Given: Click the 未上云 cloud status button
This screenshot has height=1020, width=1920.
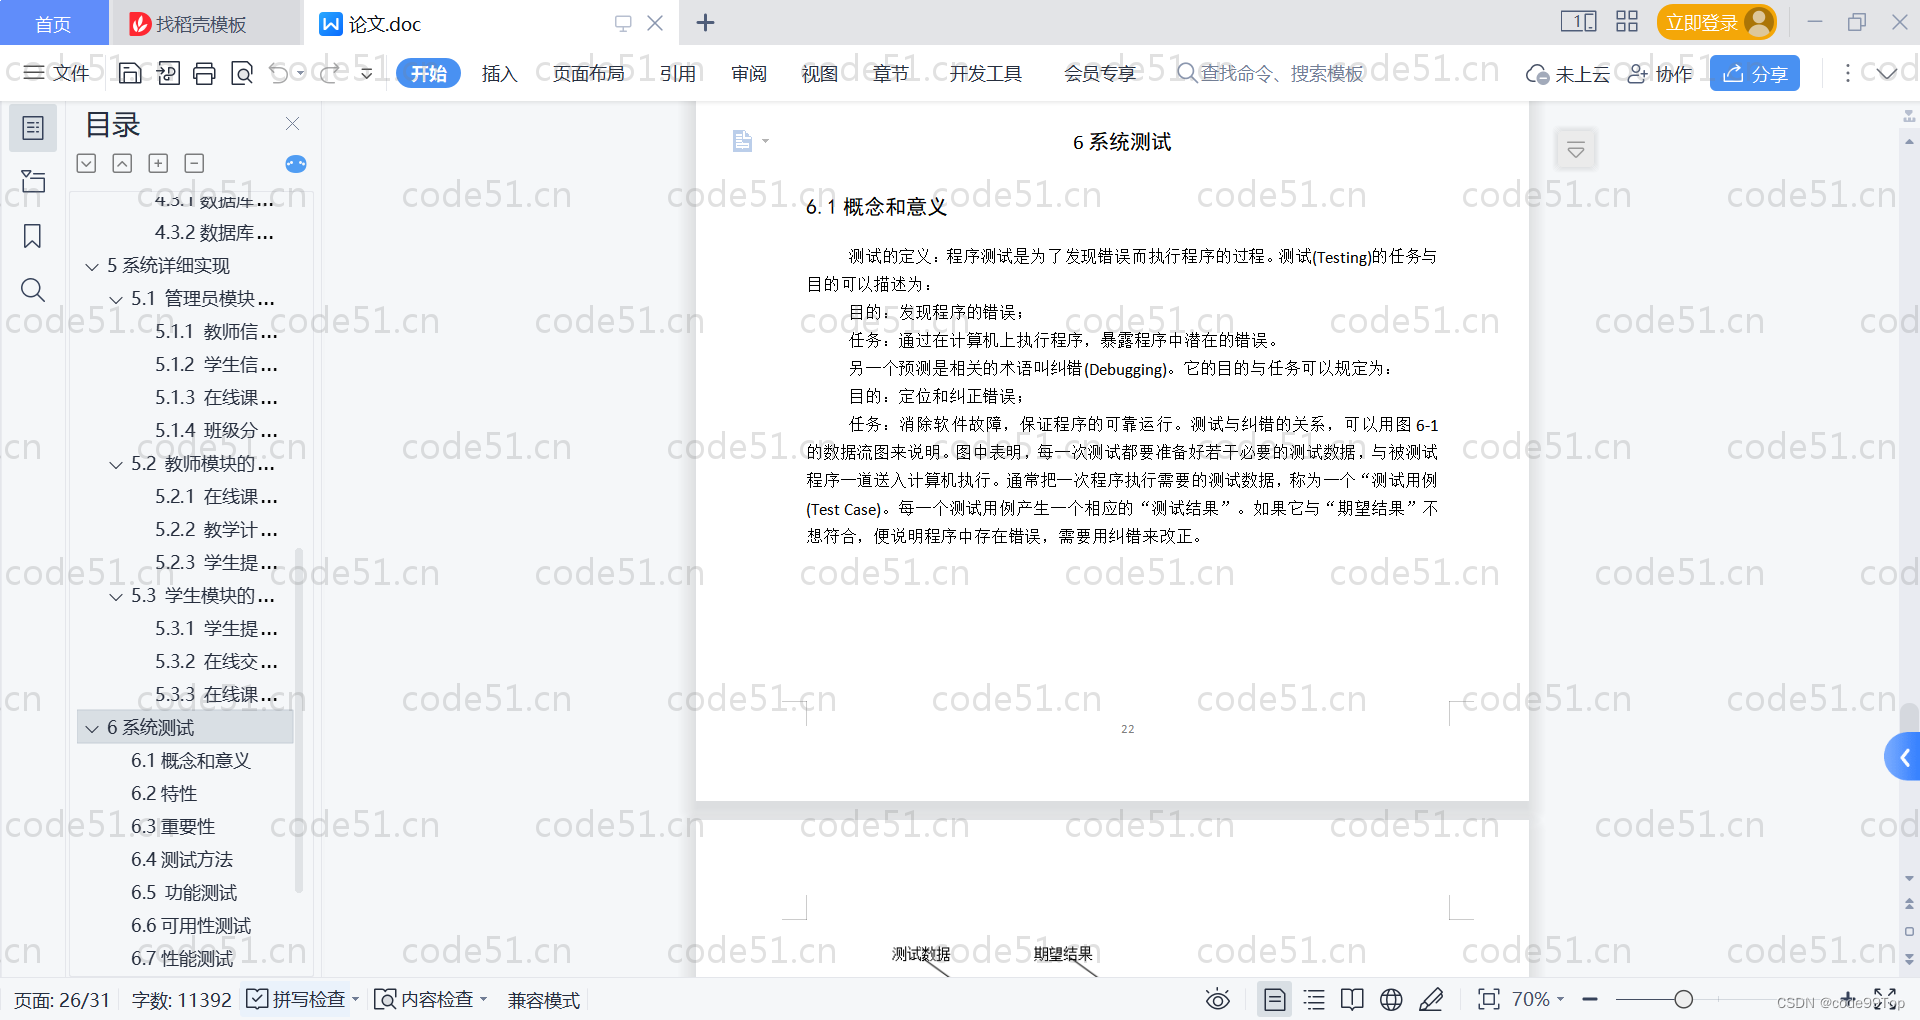Looking at the screenshot, I should click(x=1568, y=73).
